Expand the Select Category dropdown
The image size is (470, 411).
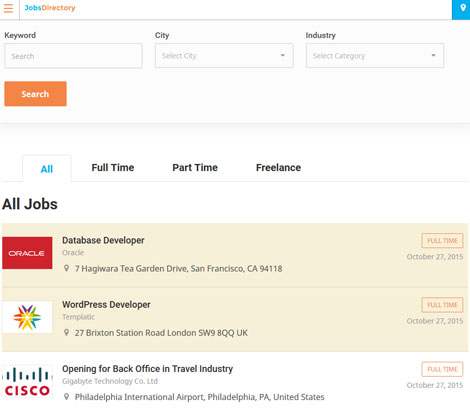375,56
